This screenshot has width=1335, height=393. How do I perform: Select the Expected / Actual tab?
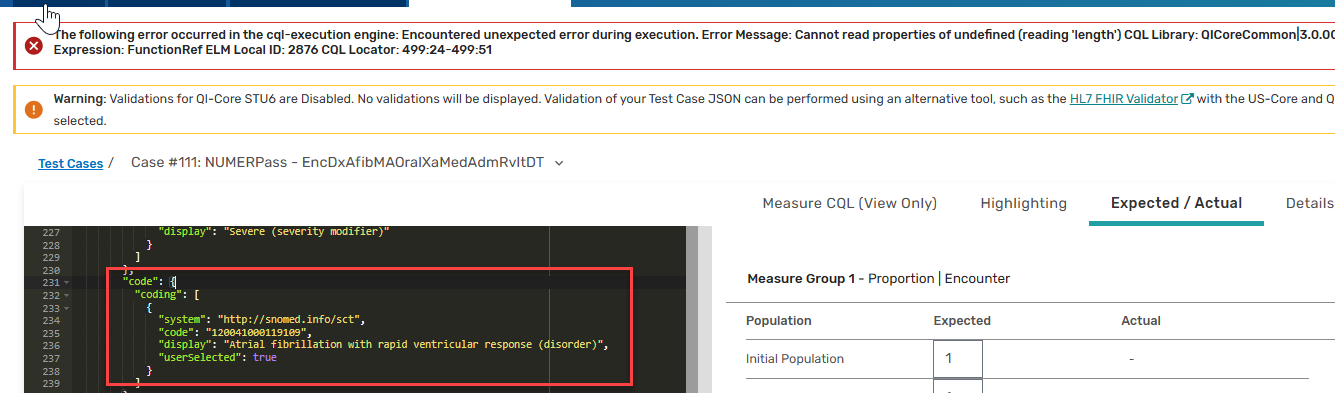[1176, 203]
